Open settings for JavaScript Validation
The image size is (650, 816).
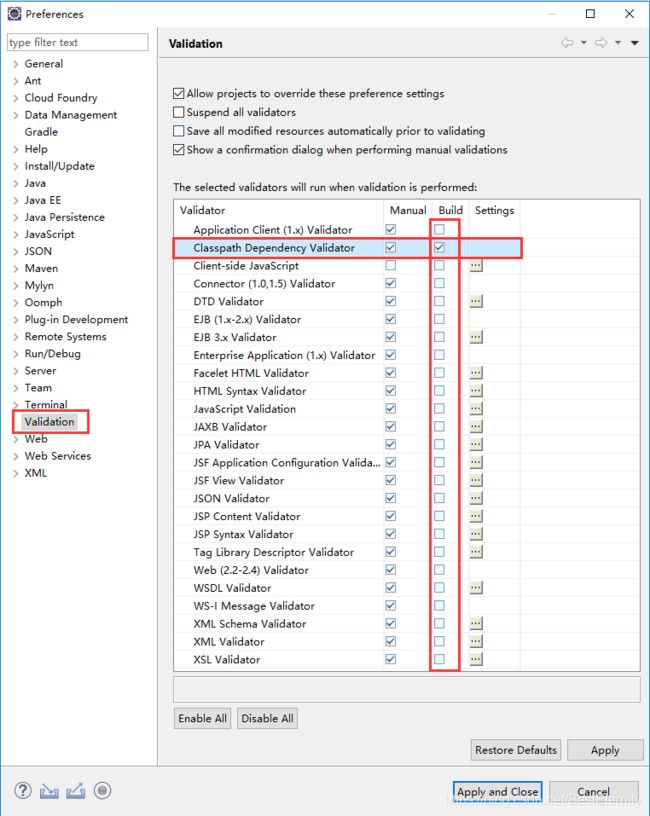pos(476,409)
